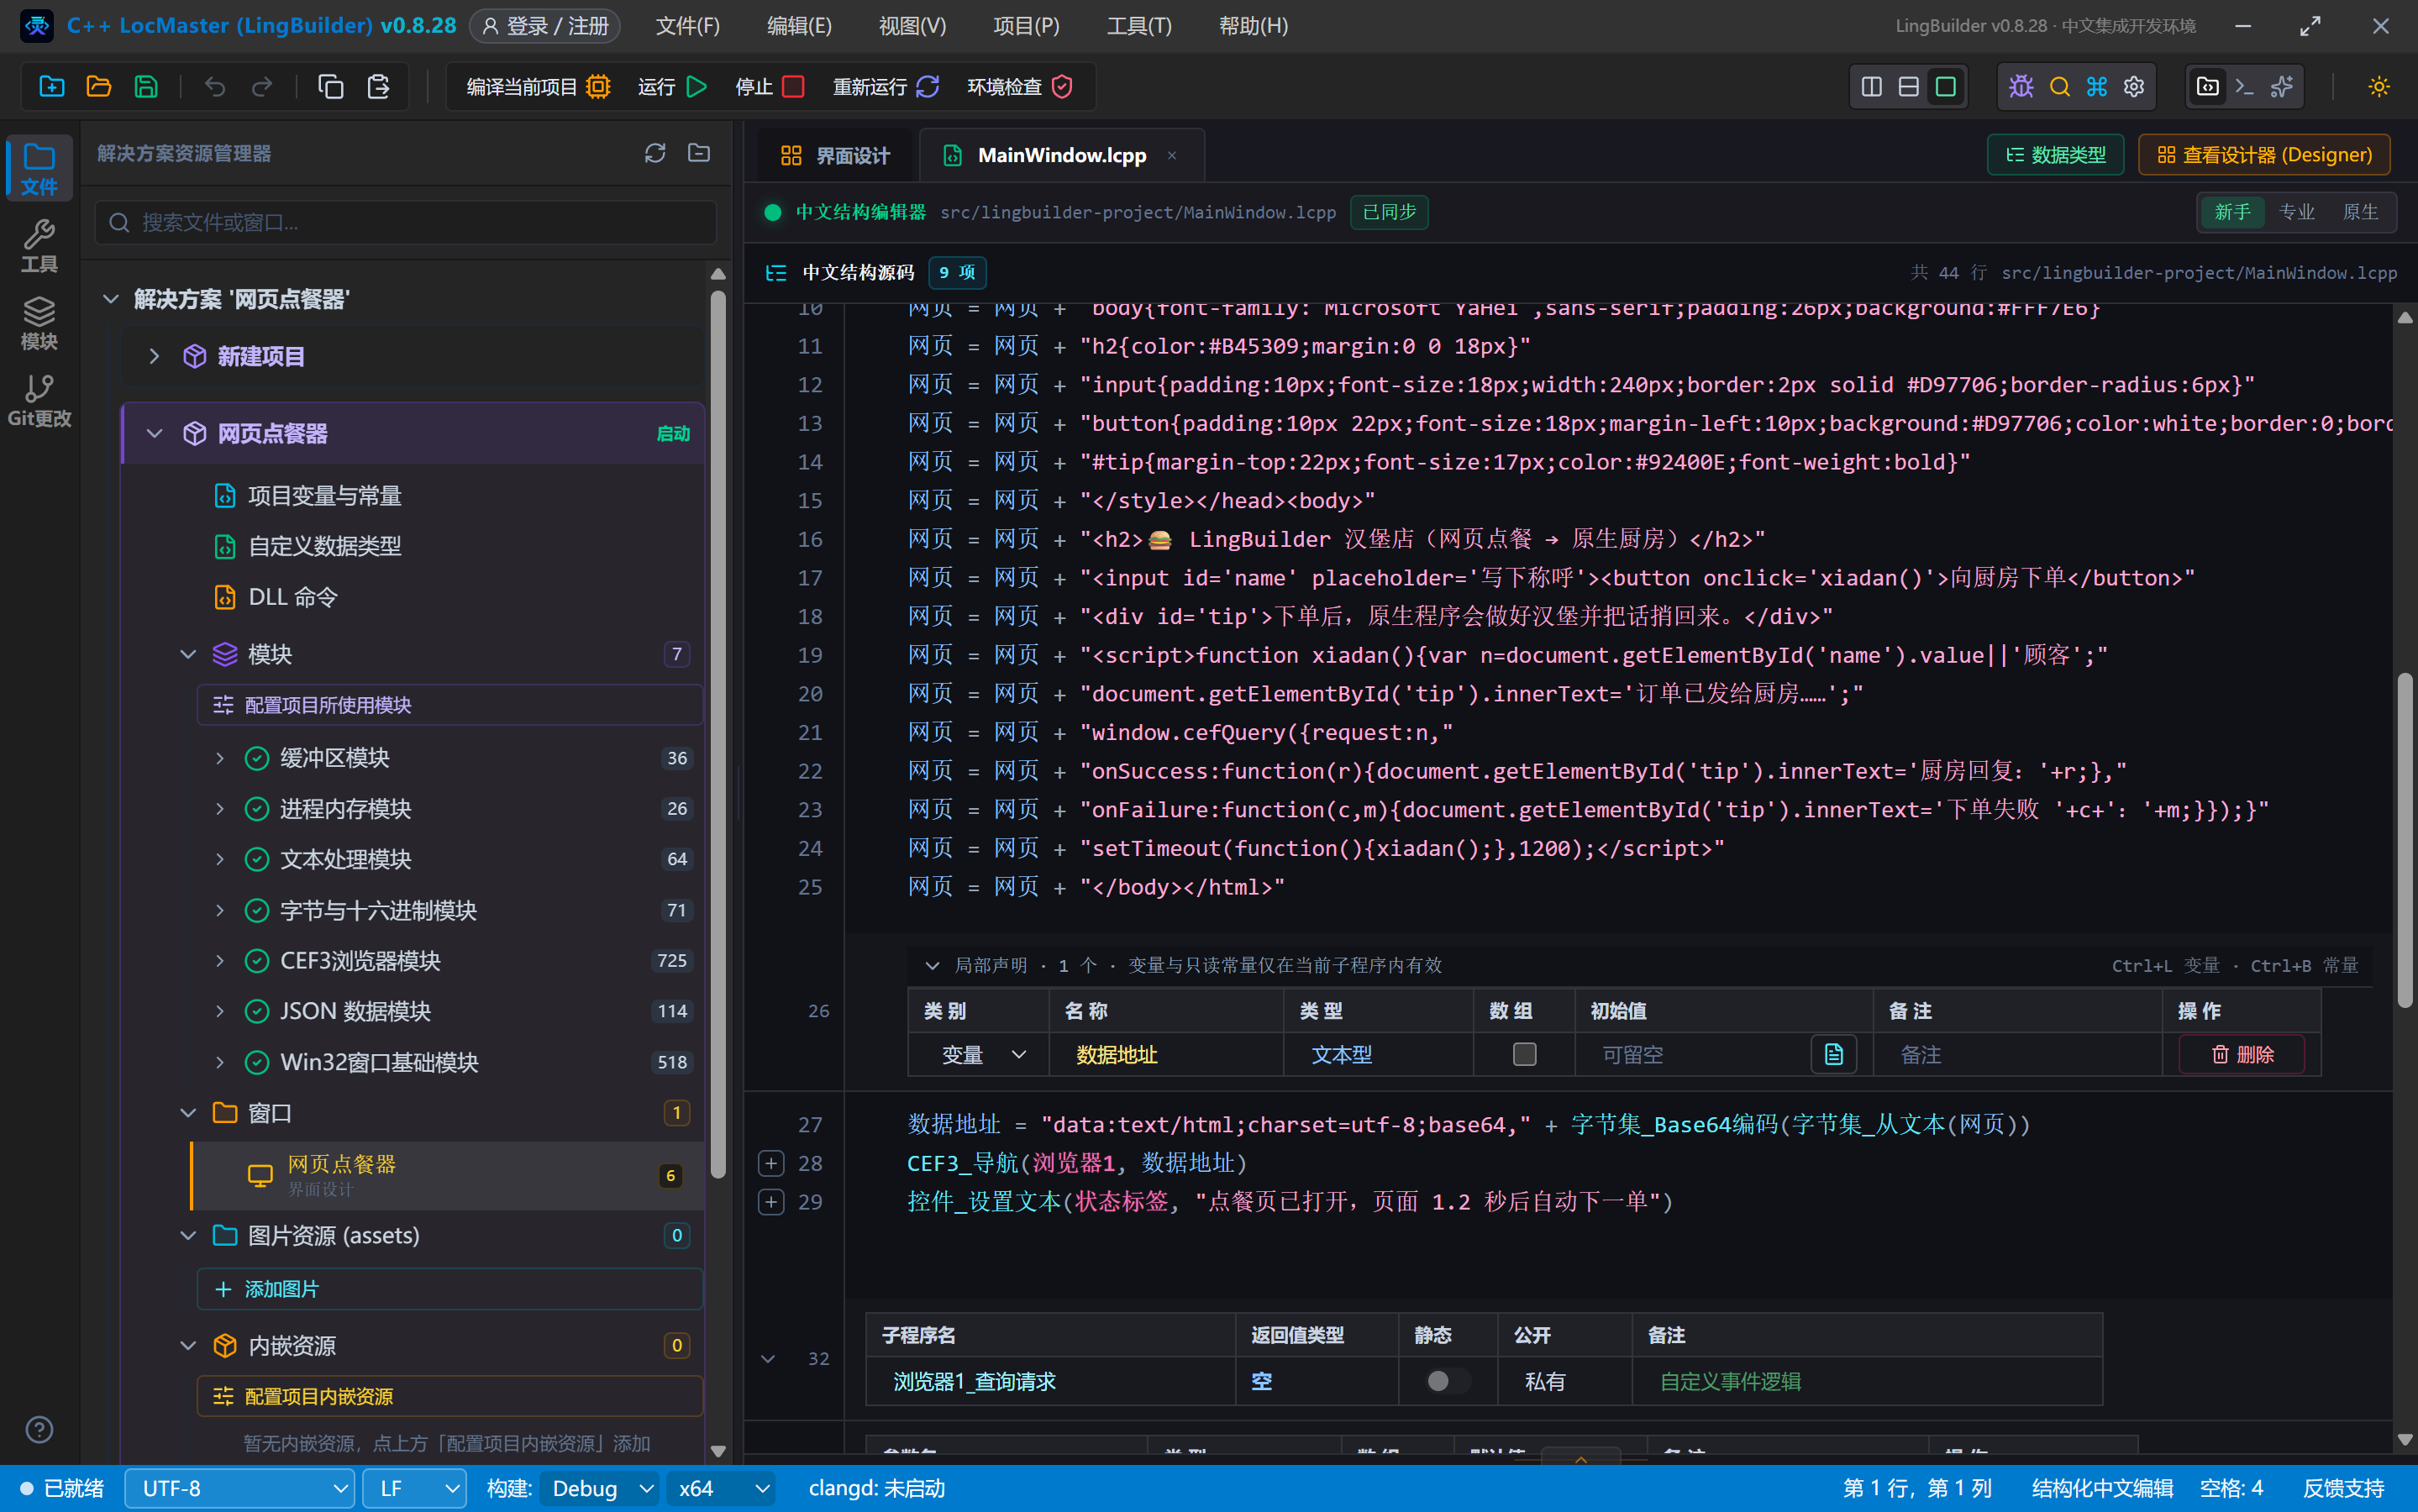Select the 新手 editor mode
2418x1512 pixels.
point(2232,212)
